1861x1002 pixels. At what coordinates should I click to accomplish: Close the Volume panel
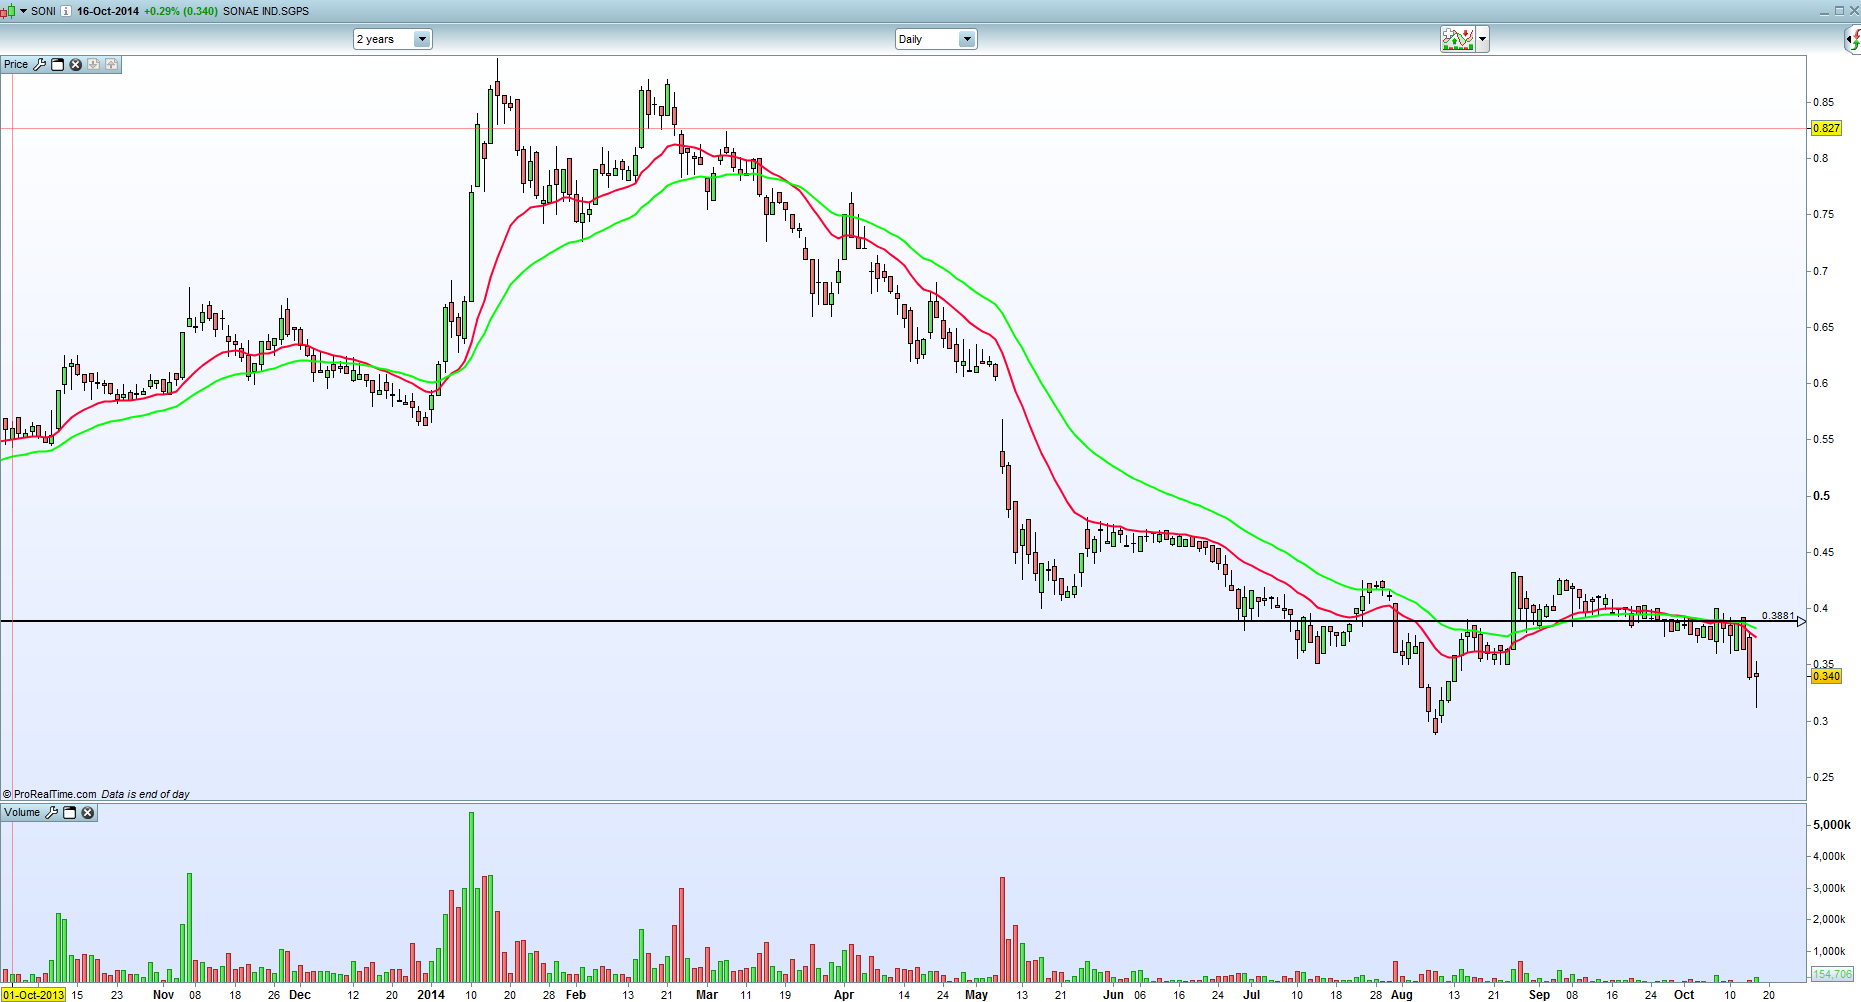(88, 812)
